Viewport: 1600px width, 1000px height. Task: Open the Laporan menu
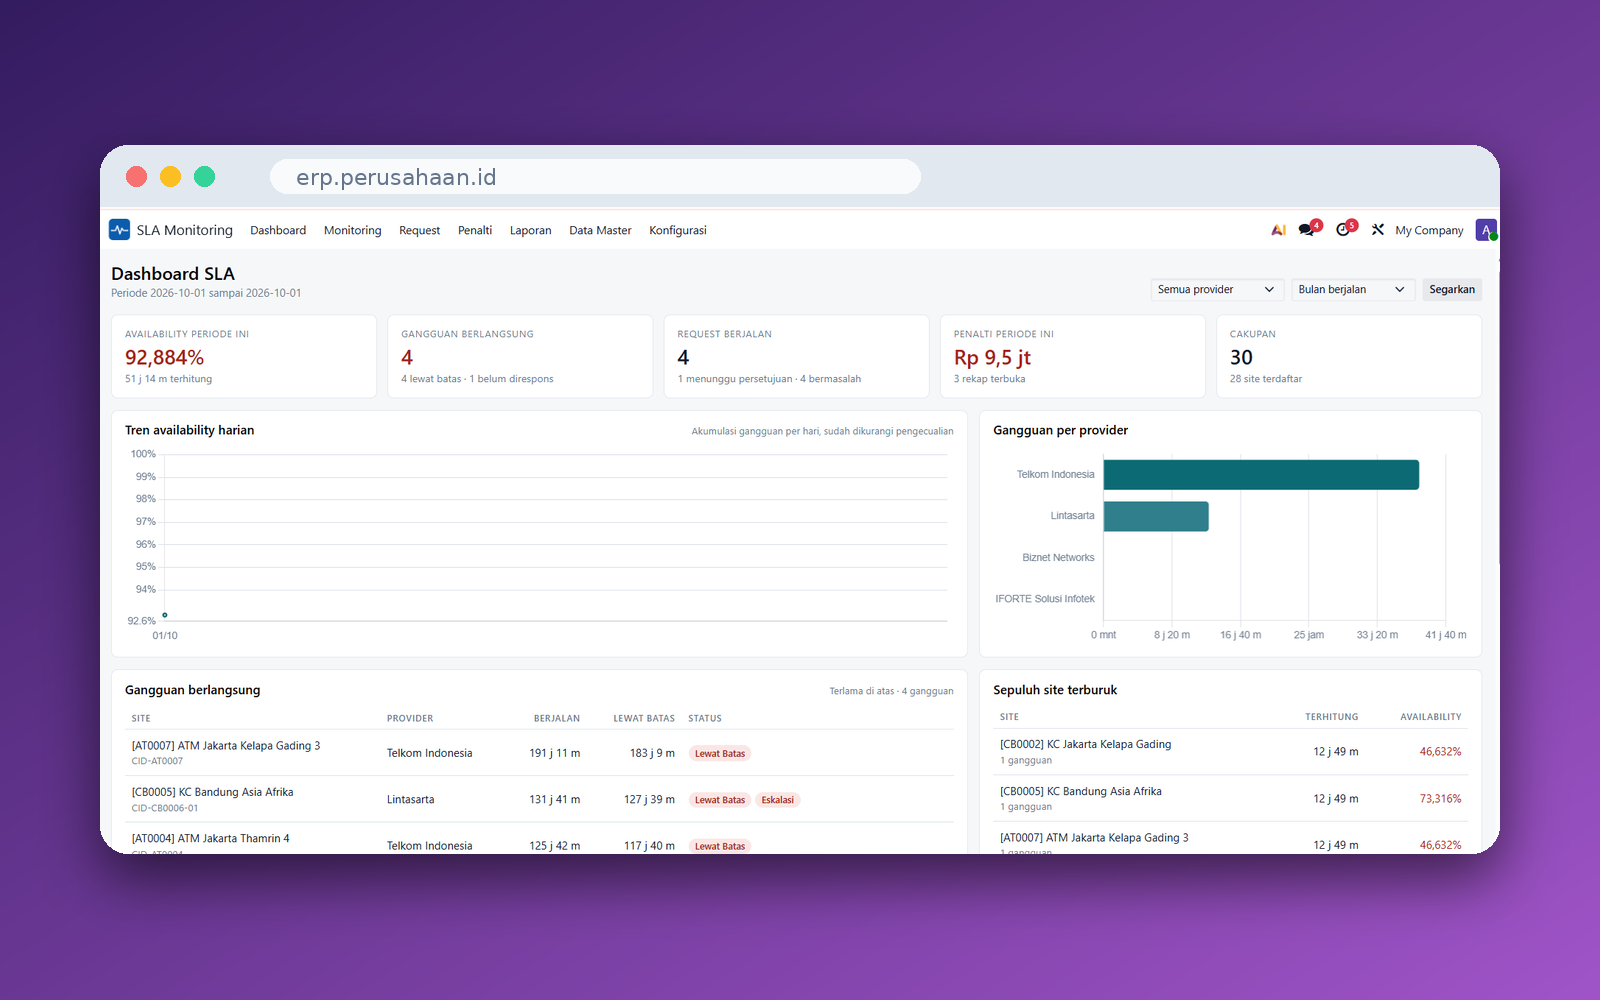[530, 230]
